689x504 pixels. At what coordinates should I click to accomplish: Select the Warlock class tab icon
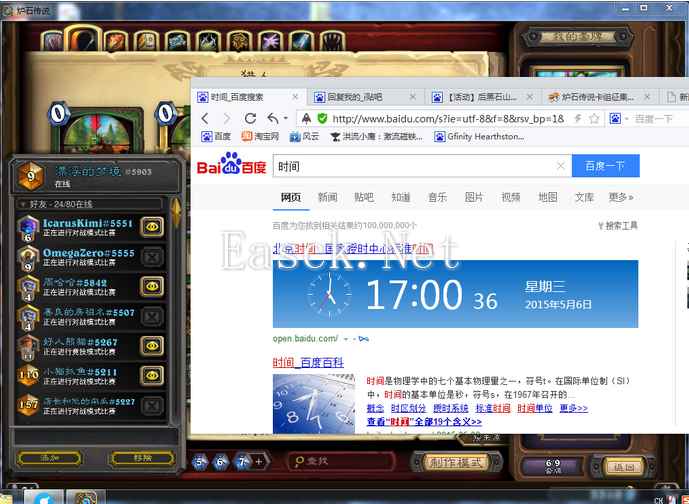(270, 41)
